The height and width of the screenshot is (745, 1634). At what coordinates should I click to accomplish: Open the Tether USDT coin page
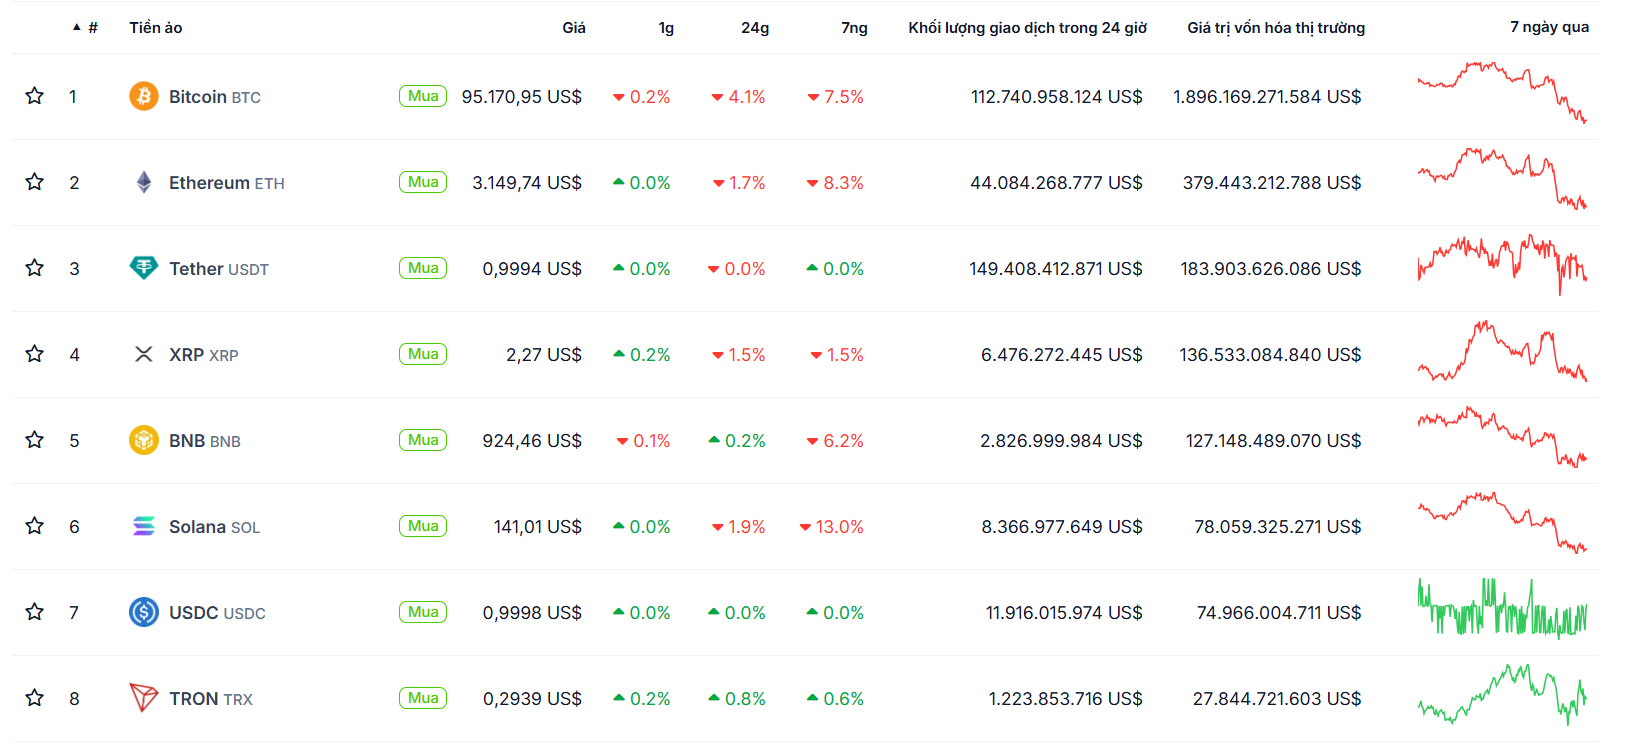point(219,269)
